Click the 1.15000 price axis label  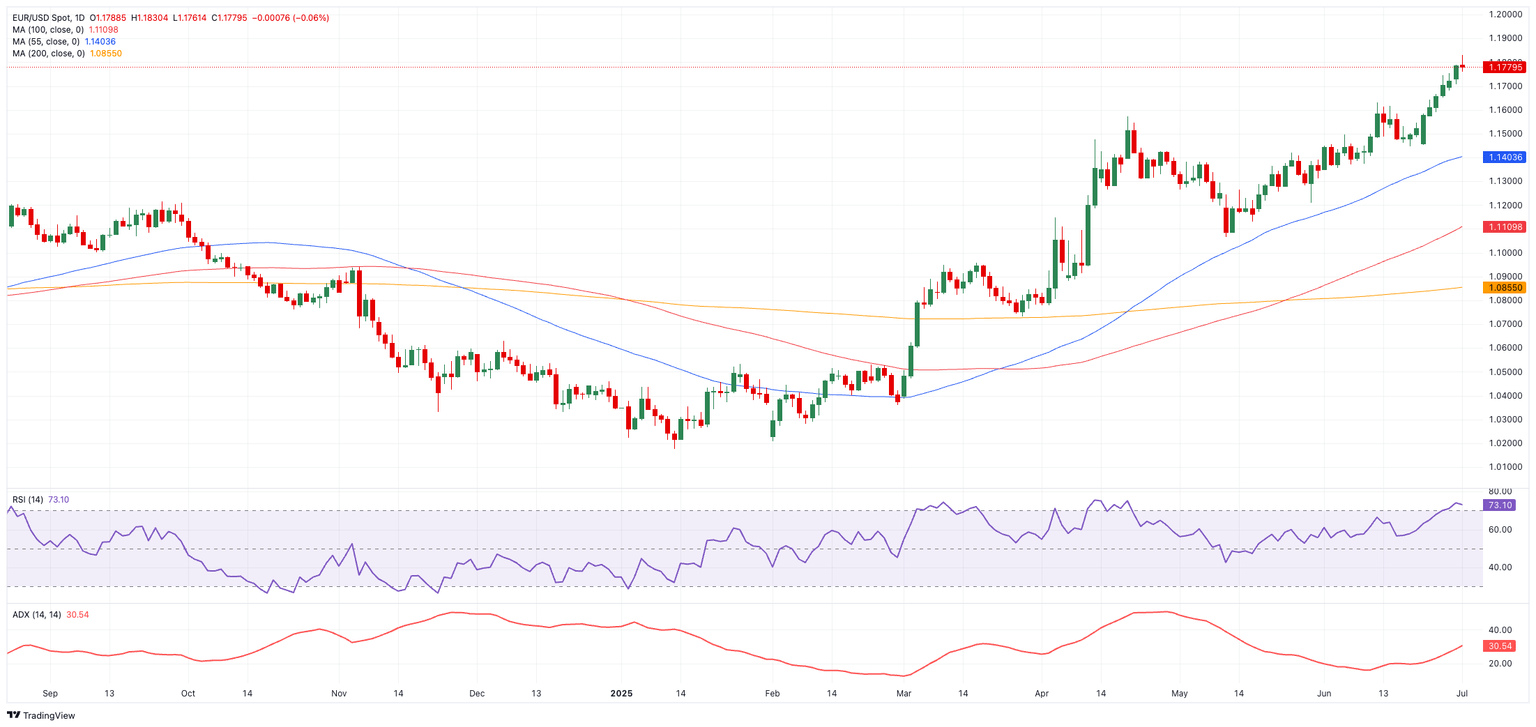(x=1504, y=133)
